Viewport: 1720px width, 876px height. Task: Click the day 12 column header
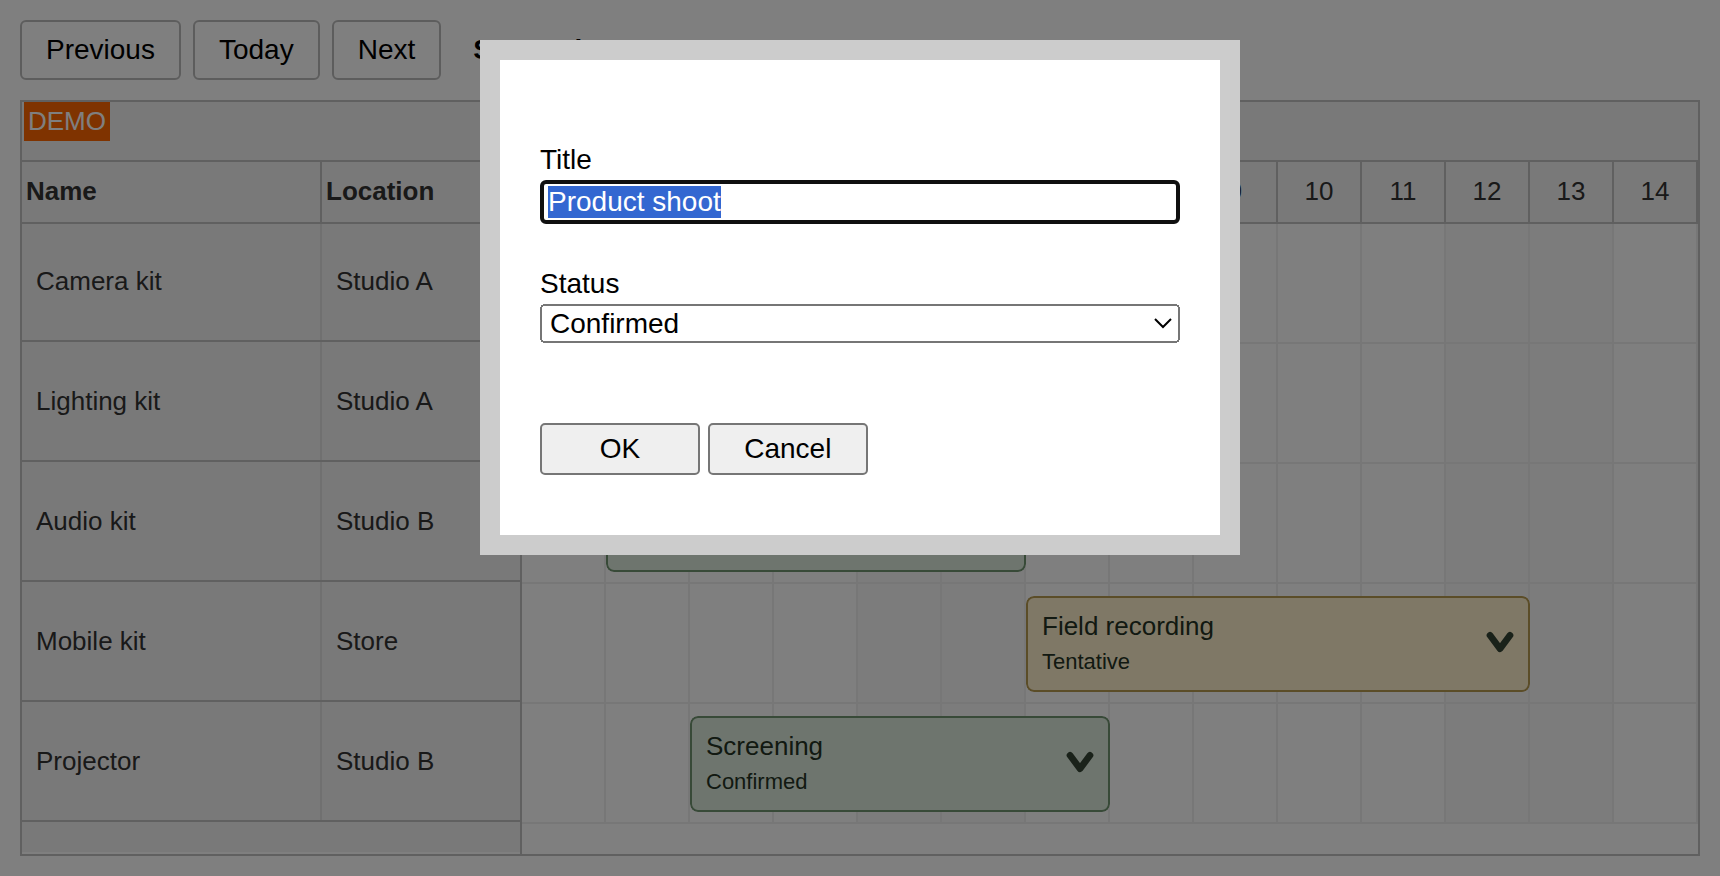1487,192
